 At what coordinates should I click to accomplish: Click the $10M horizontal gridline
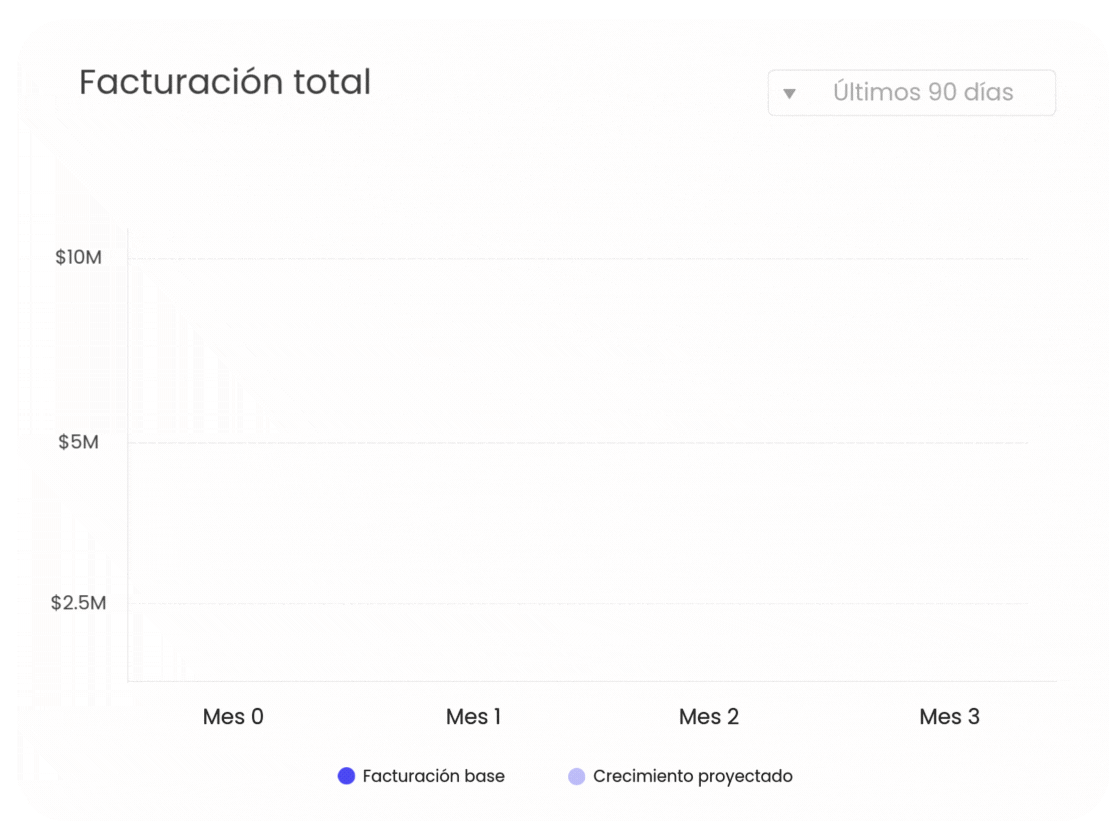[x=578, y=259]
